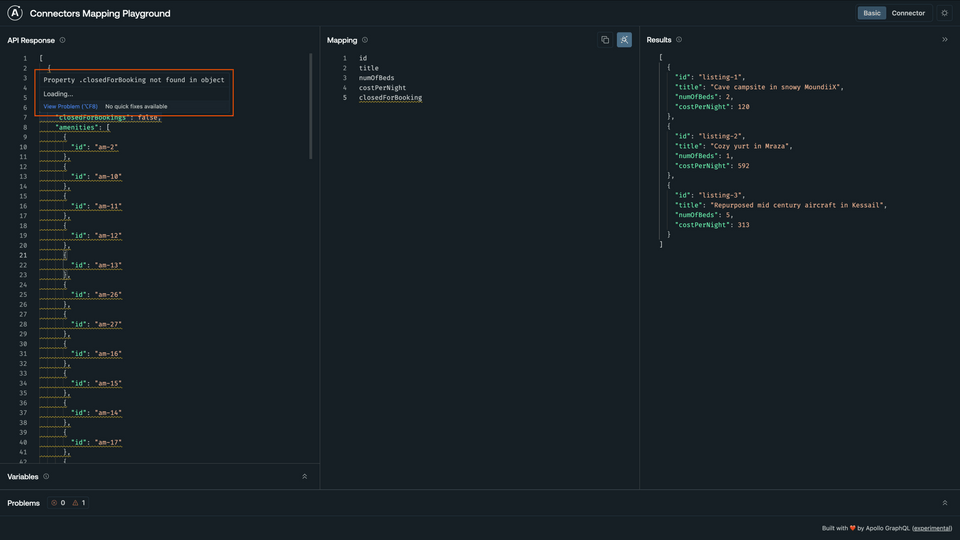960x540 pixels.
Task: Click View Problem in the hover tooltip
Action: pyautogui.click(x=70, y=106)
